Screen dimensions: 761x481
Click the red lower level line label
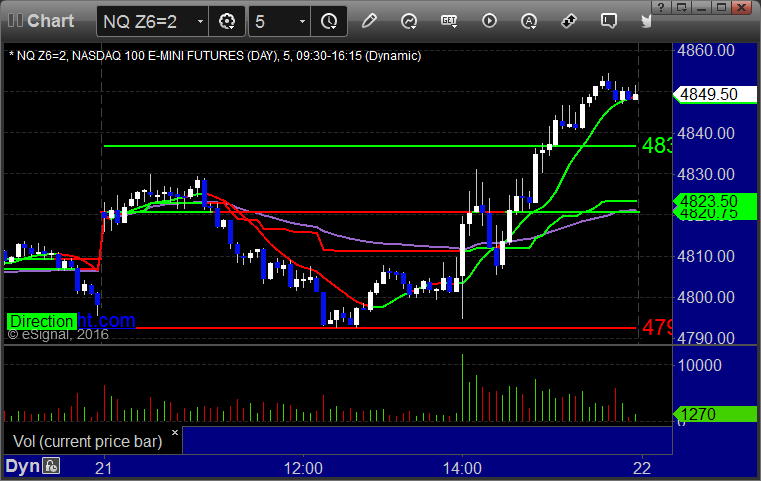(657, 328)
